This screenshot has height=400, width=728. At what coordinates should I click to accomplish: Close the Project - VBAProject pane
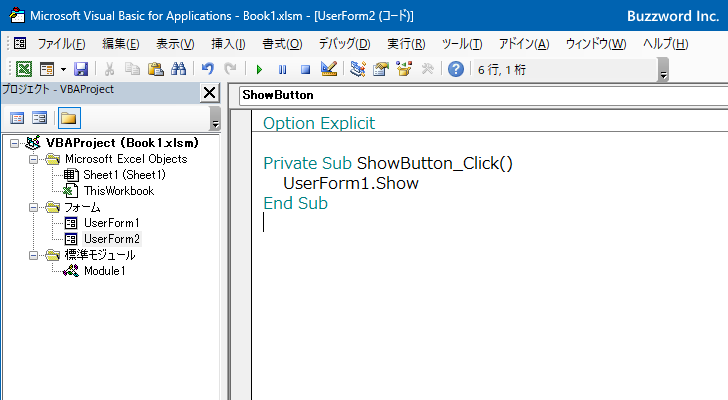point(209,93)
